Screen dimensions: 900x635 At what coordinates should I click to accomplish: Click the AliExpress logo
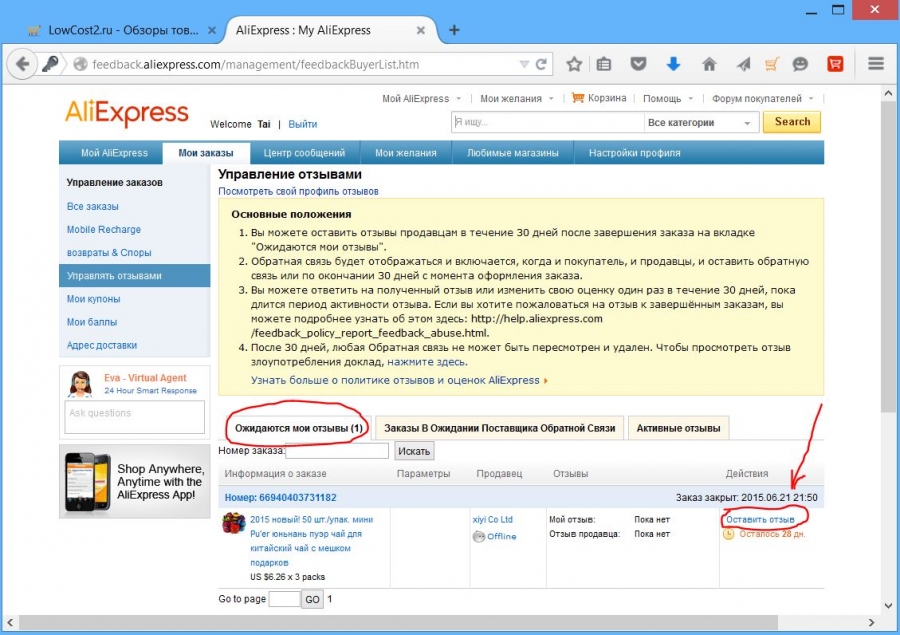point(127,113)
